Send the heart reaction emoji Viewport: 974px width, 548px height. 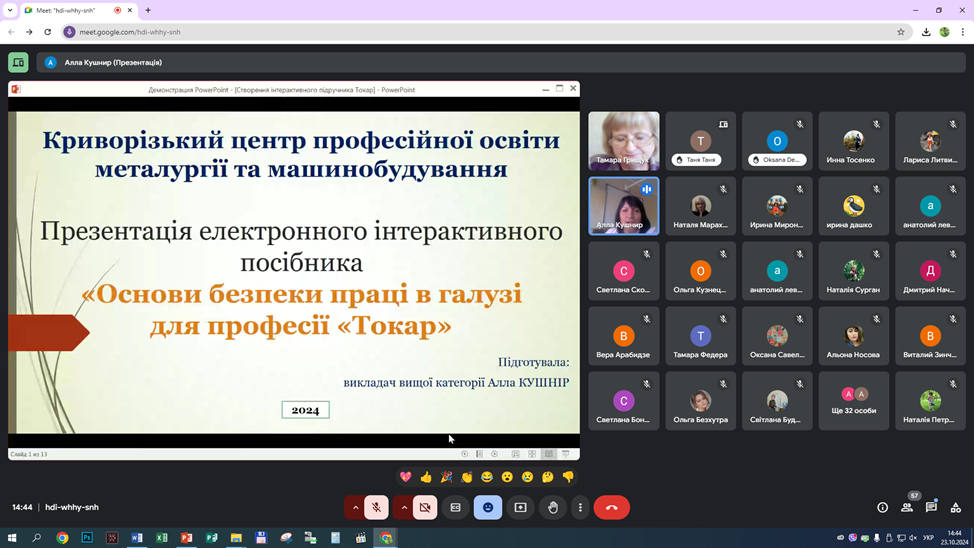coord(405,477)
